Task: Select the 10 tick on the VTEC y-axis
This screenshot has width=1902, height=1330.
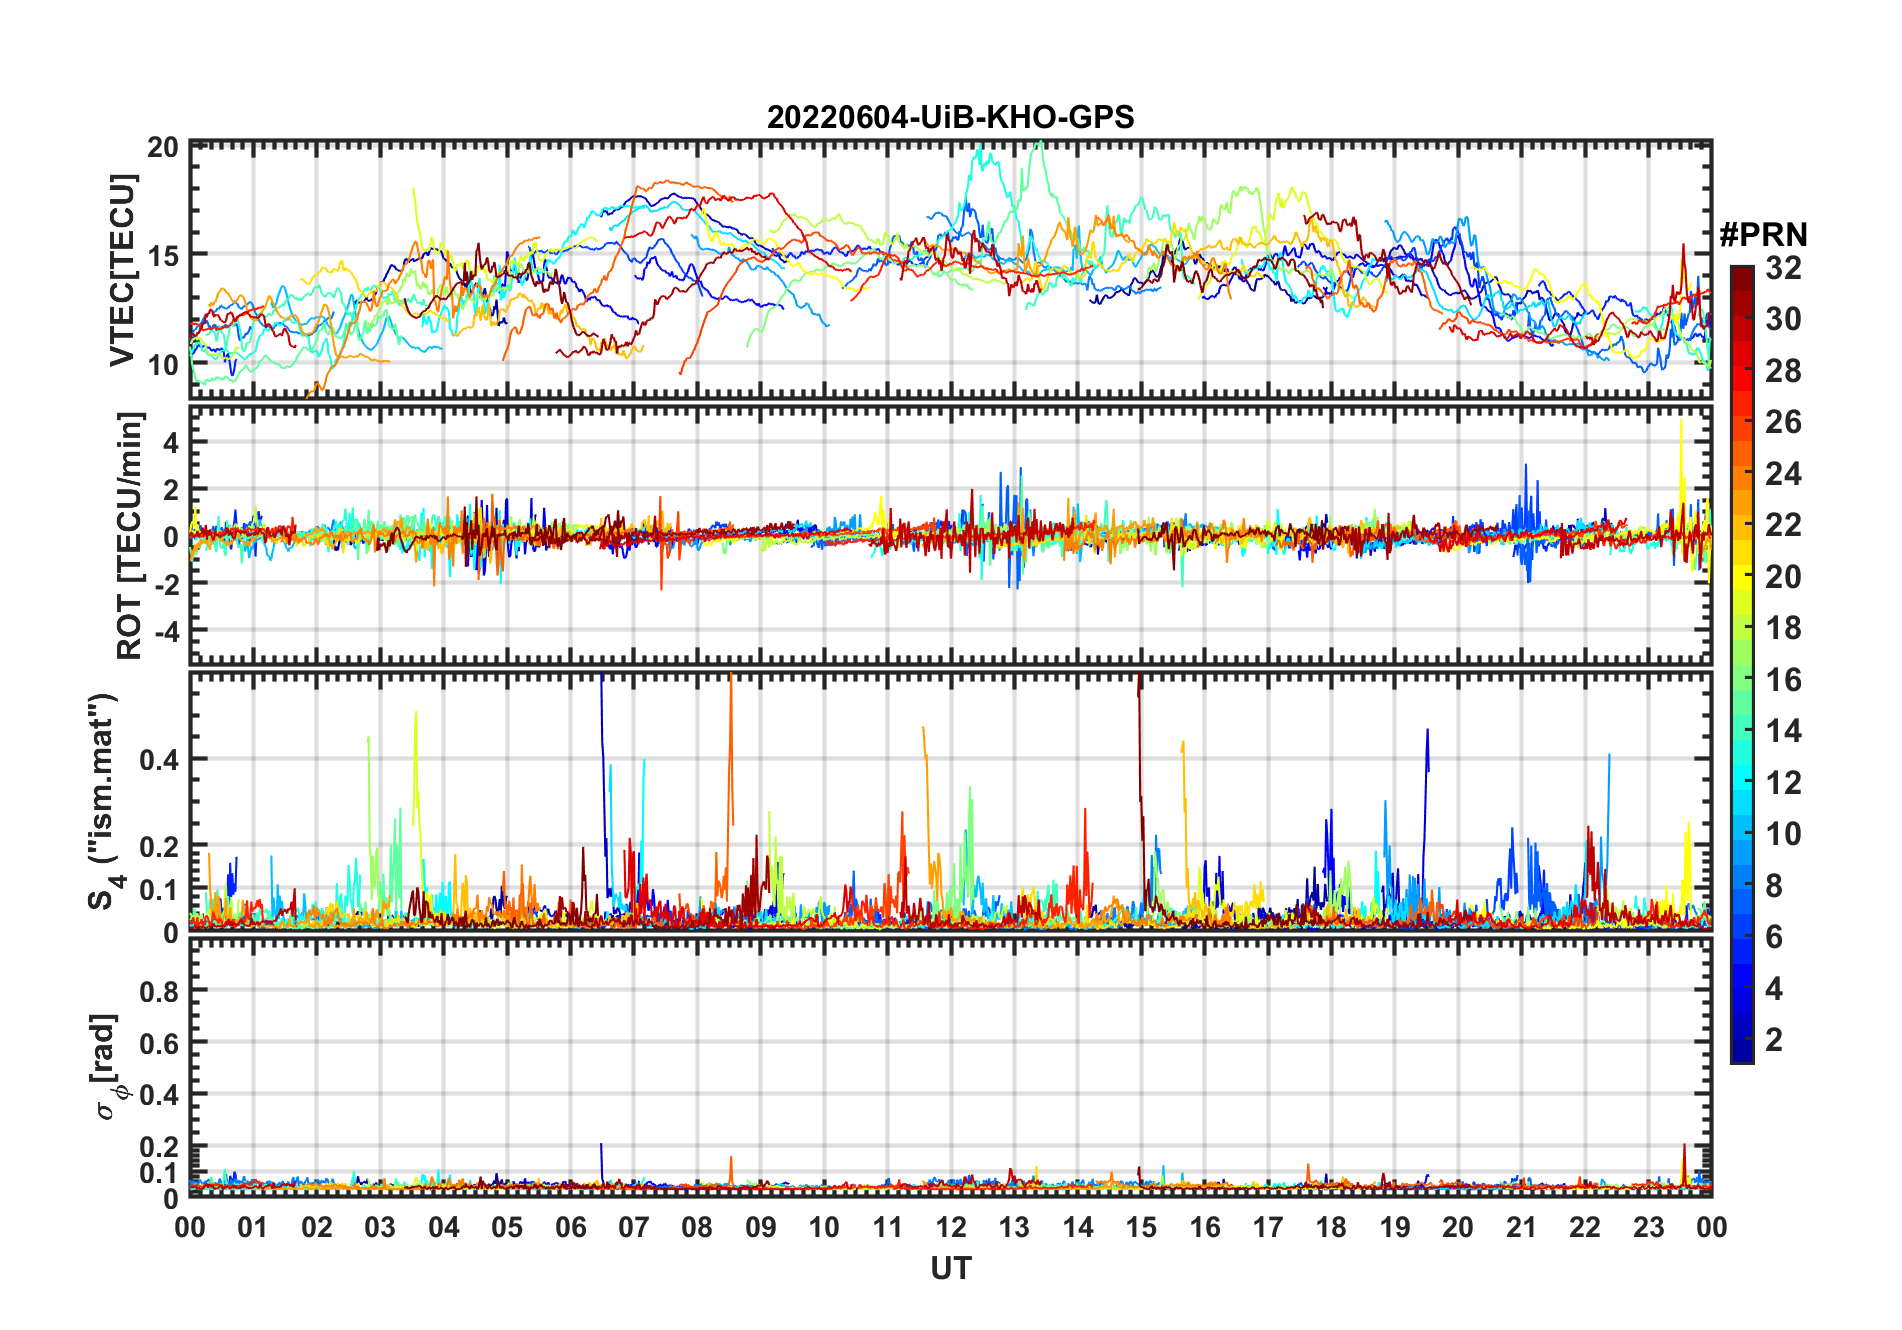Action: [x=163, y=364]
